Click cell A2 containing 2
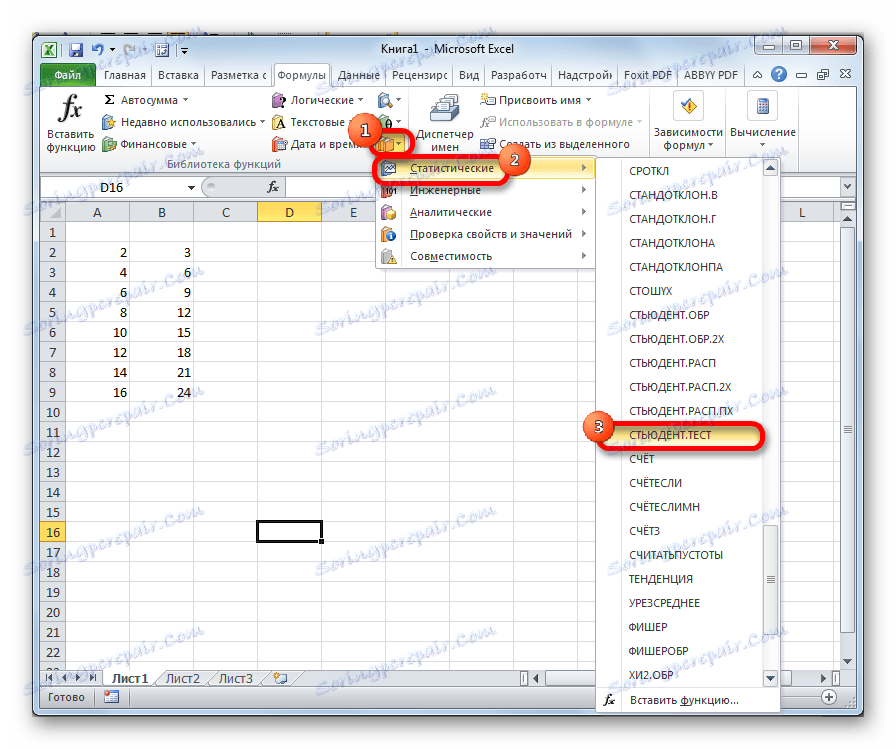 pos(97,253)
